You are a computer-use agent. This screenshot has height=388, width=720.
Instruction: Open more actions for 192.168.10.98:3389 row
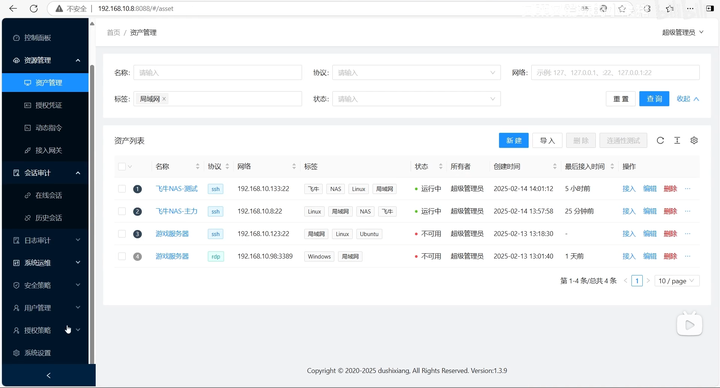pos(687,256)
